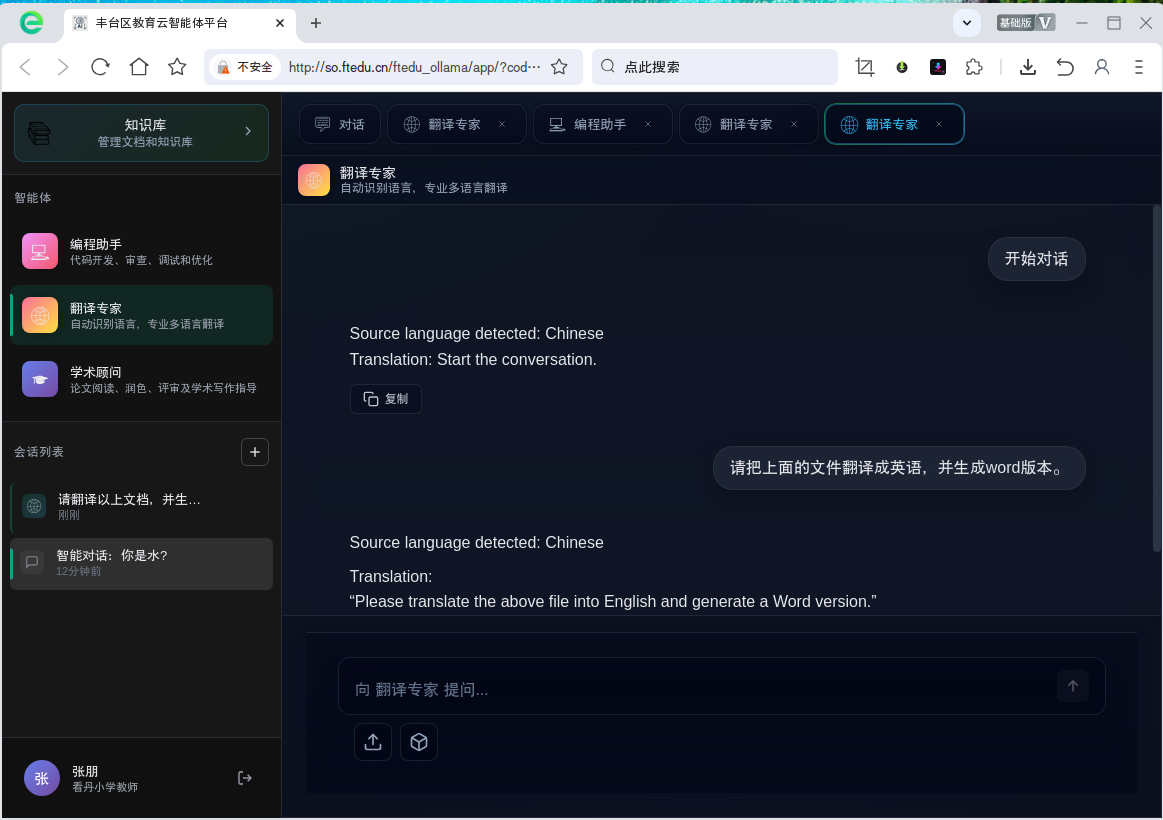Open the browser tab list dropdown
The width and height of the screenshot is (1163, 820).
pos(966,23)
